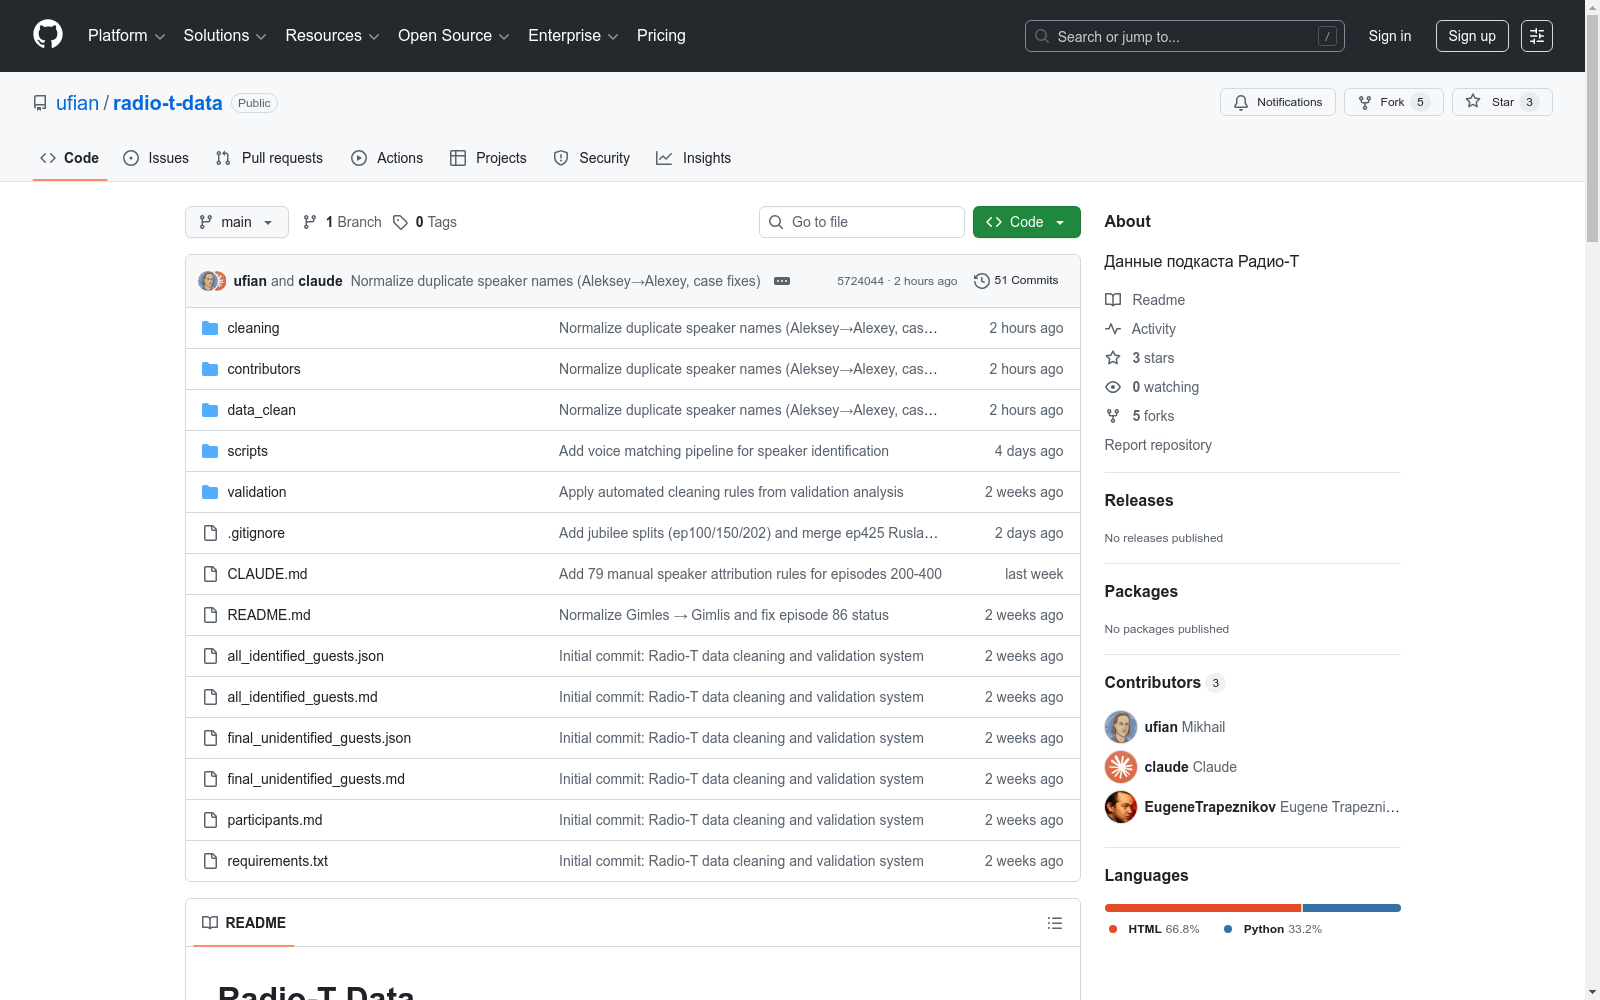This screenshot has width=1600, height=1000.
Task: Click commit hash 5724044
Action: tap(860, 281)
